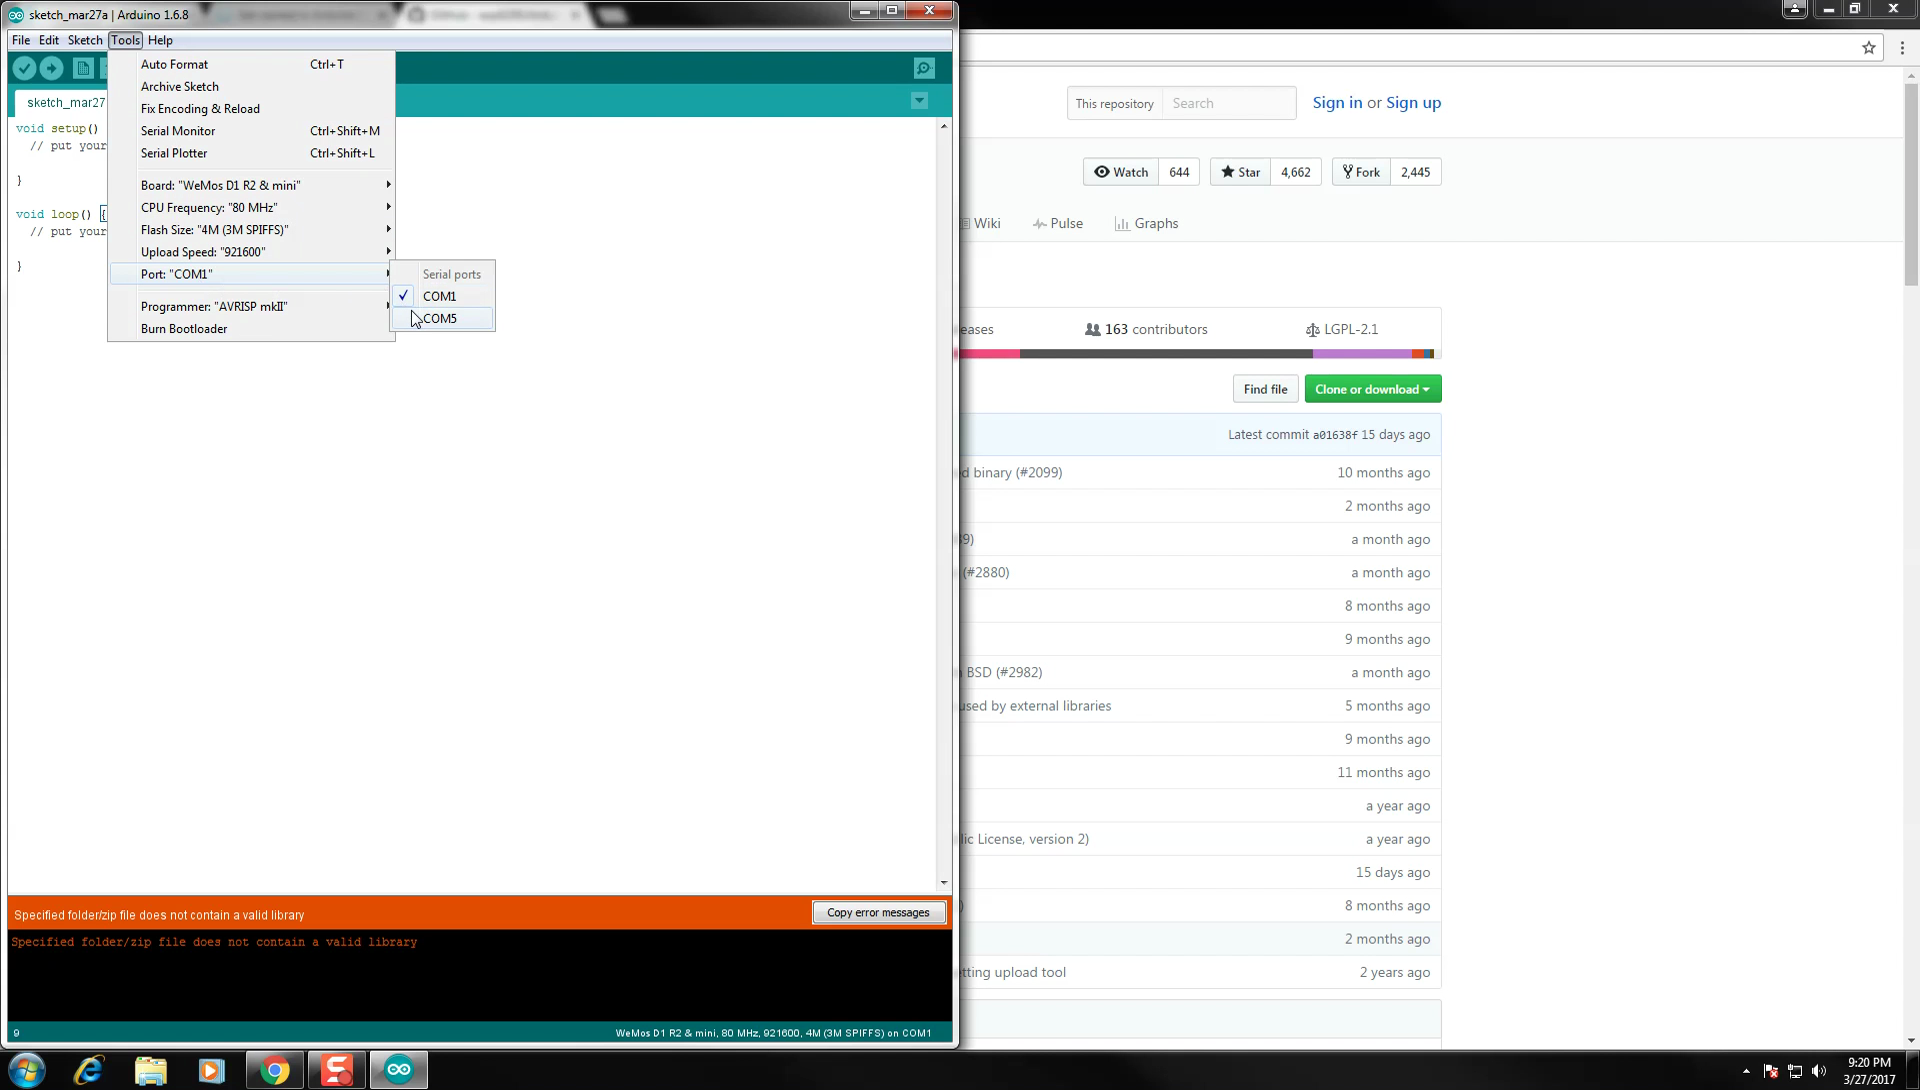Click the repository language color bar
The width and height of the screenshot is (1920, 1090).
point(1200,354)
